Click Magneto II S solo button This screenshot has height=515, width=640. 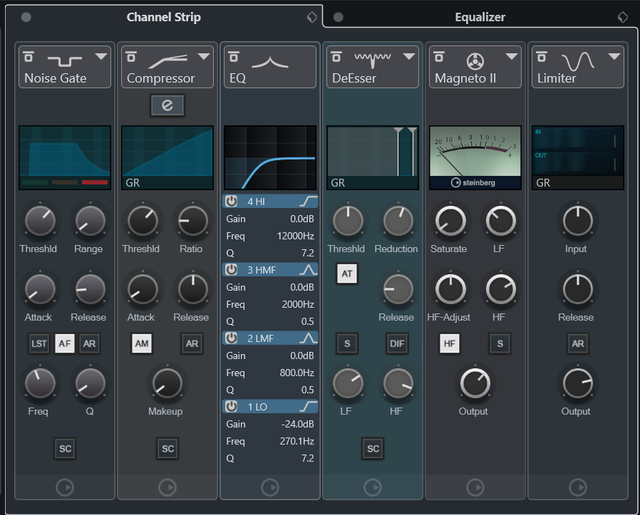pyautogui.click(x=500, y=344)
